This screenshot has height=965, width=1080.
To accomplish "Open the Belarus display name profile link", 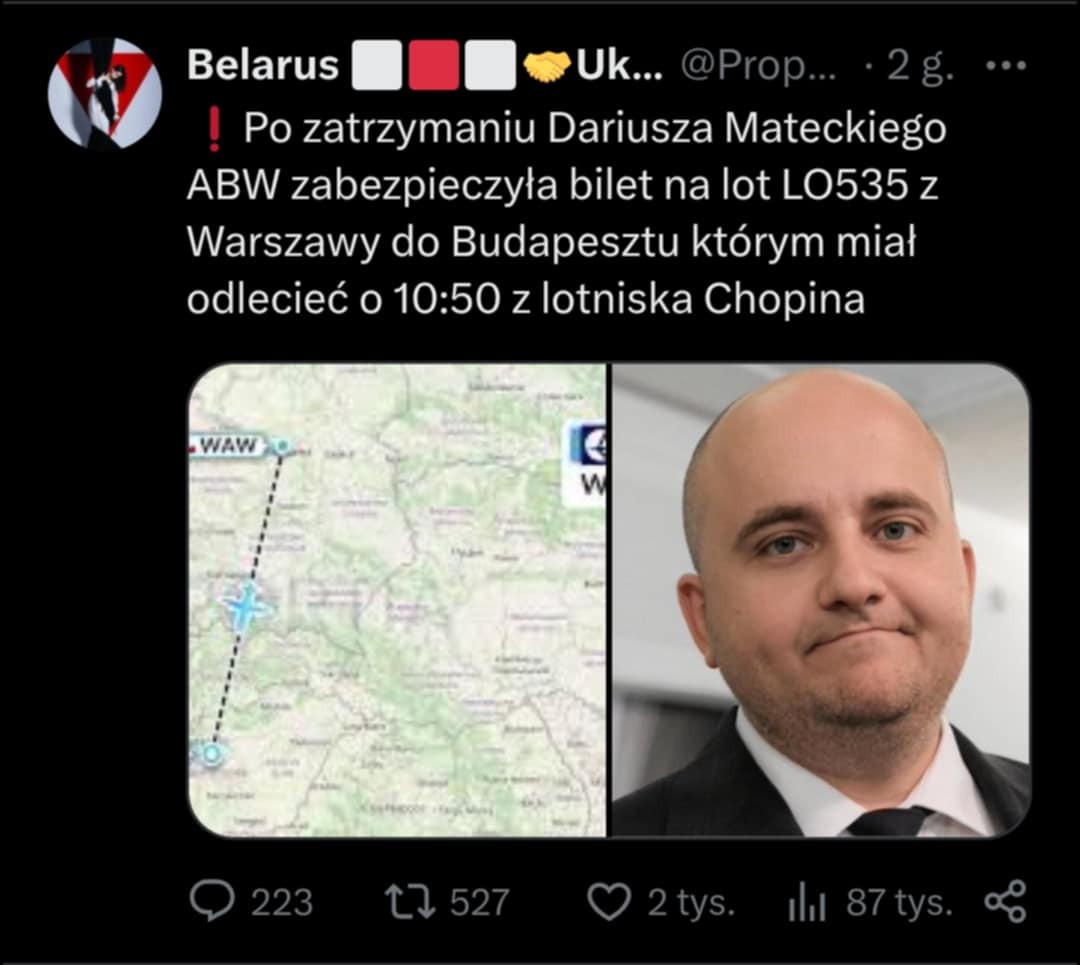I will [262, 65].
